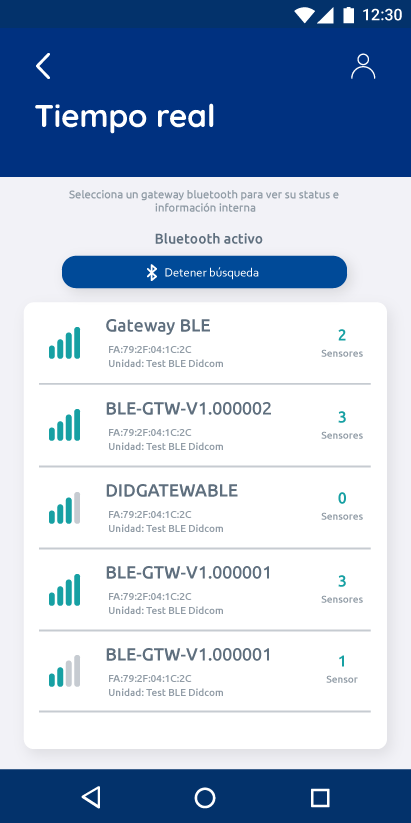Tap the back arrow in the header
Image resolution: width=411 pixels, height=823 pixels.
click(43, 67)
